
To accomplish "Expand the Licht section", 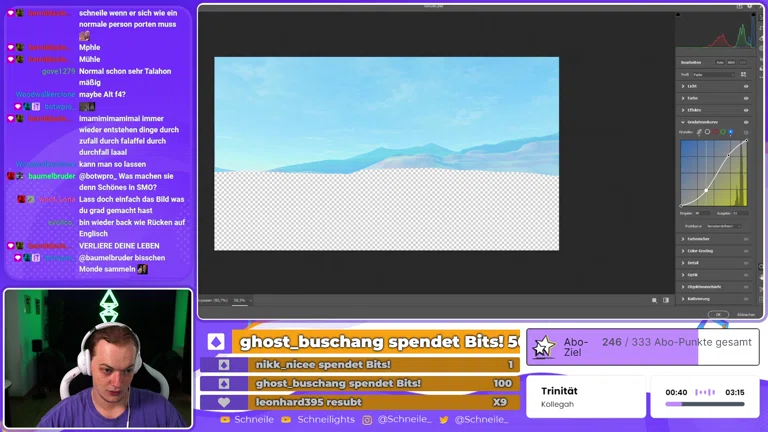I will pyautogui.click(x=683, y=86).
